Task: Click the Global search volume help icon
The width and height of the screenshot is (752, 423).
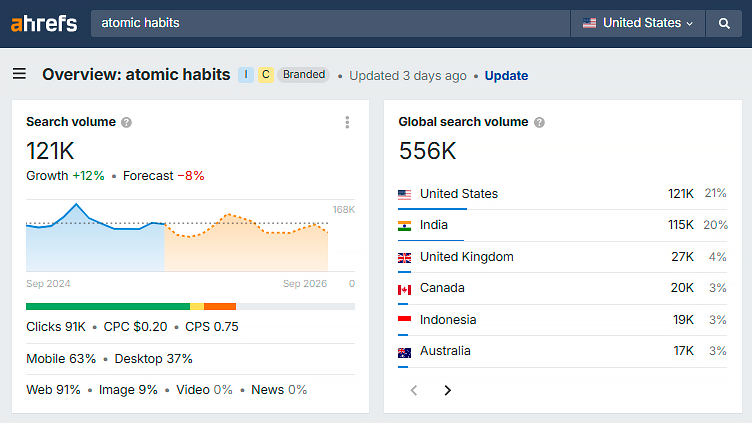Action: 539,122
